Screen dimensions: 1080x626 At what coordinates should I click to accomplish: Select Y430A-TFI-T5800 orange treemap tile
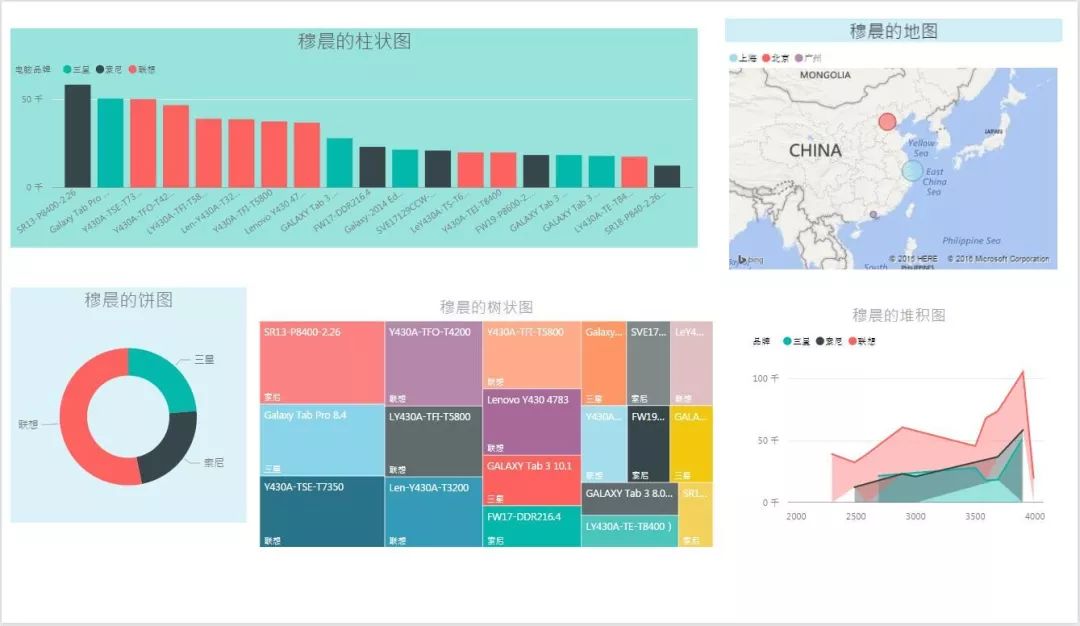tap(532, 354)
